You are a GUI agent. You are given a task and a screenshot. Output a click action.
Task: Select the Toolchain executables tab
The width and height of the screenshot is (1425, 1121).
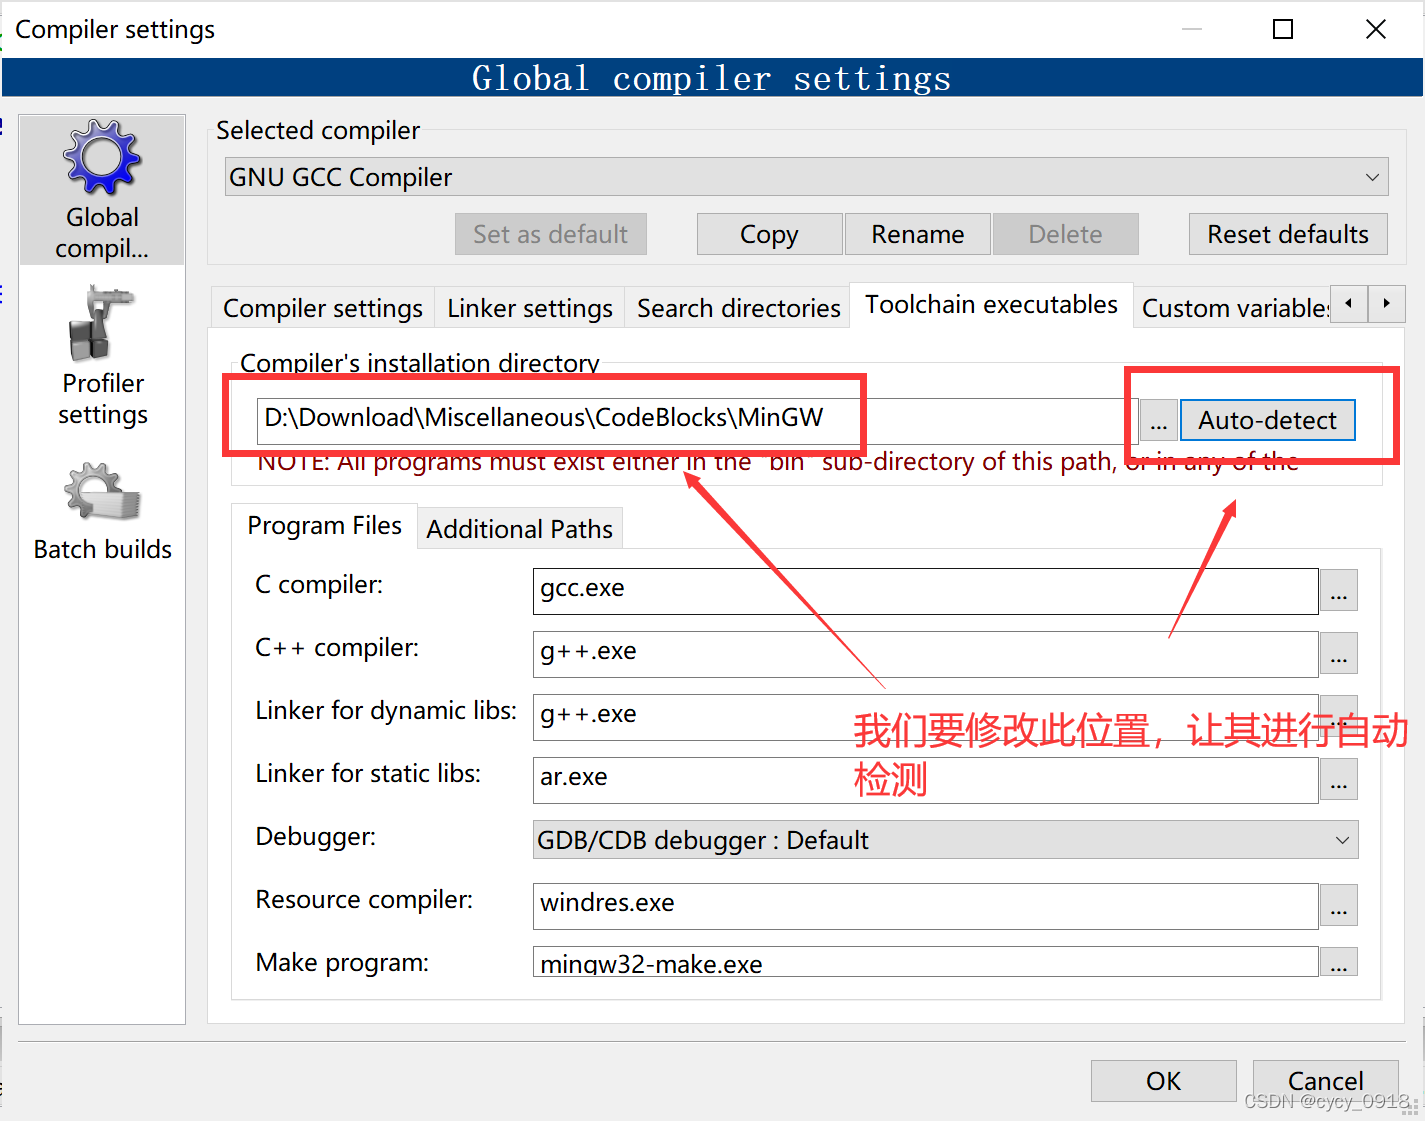point(991,305)
